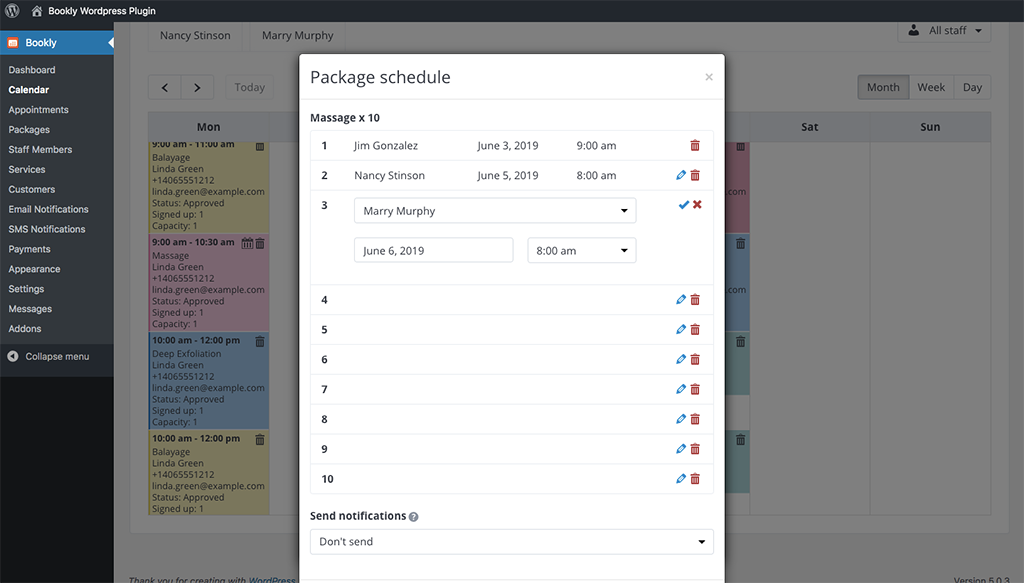Open the 8:00 am time dropdown
Image resolution: width=1024 pixels, height=583 pixels.
point(581,250)
